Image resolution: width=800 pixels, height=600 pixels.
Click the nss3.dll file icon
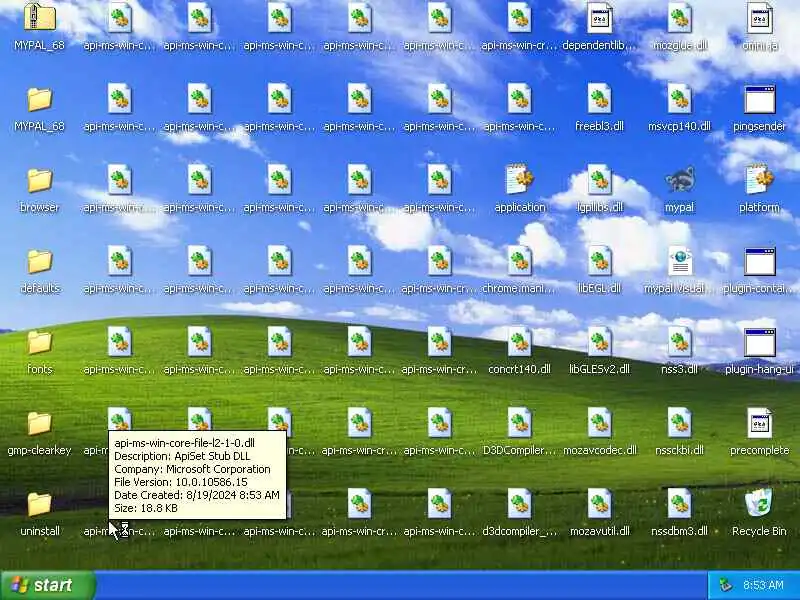point(680,342)
